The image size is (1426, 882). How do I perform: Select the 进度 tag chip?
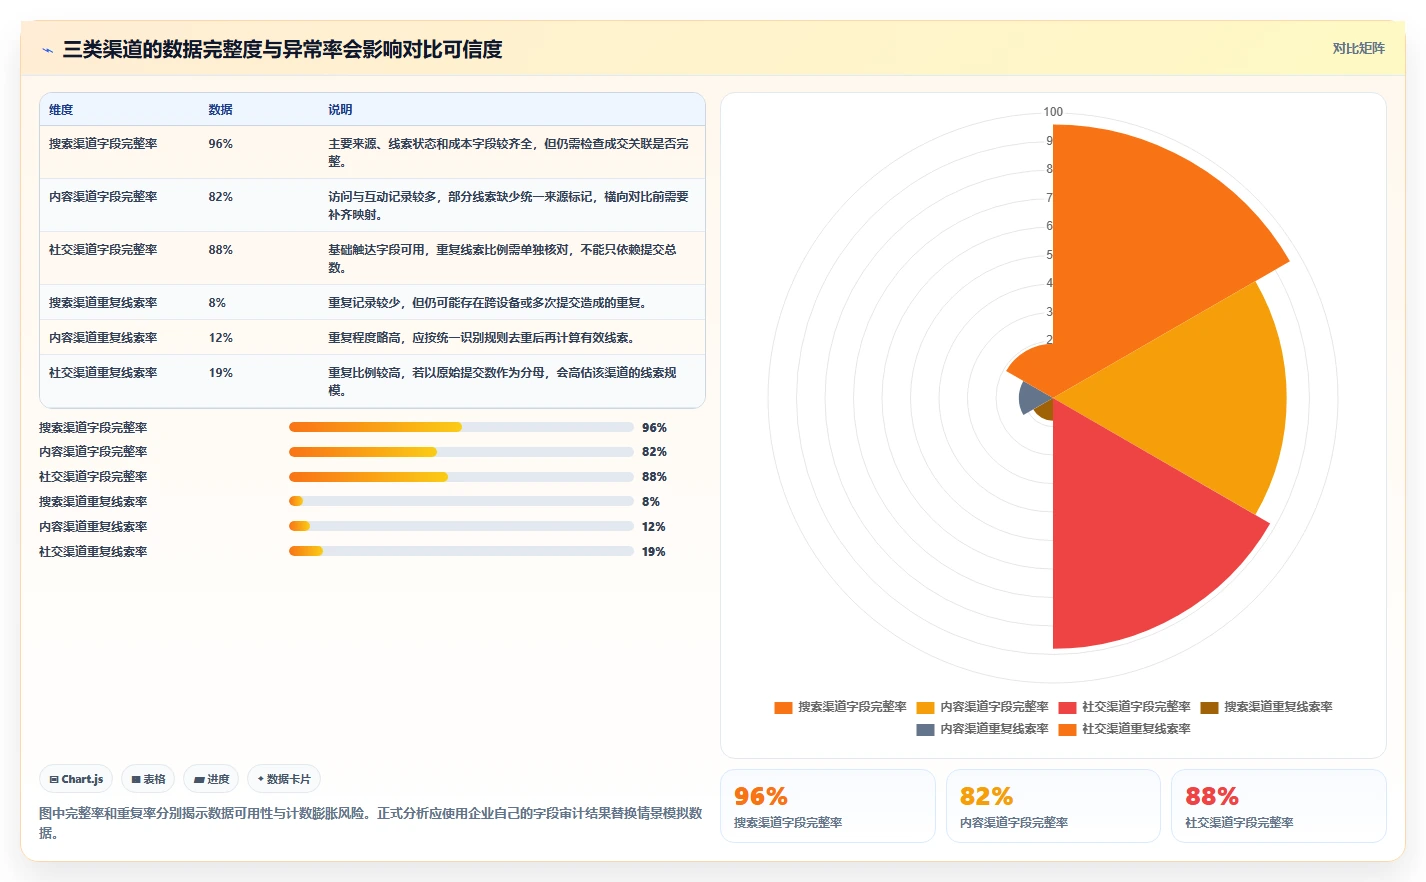211,779
